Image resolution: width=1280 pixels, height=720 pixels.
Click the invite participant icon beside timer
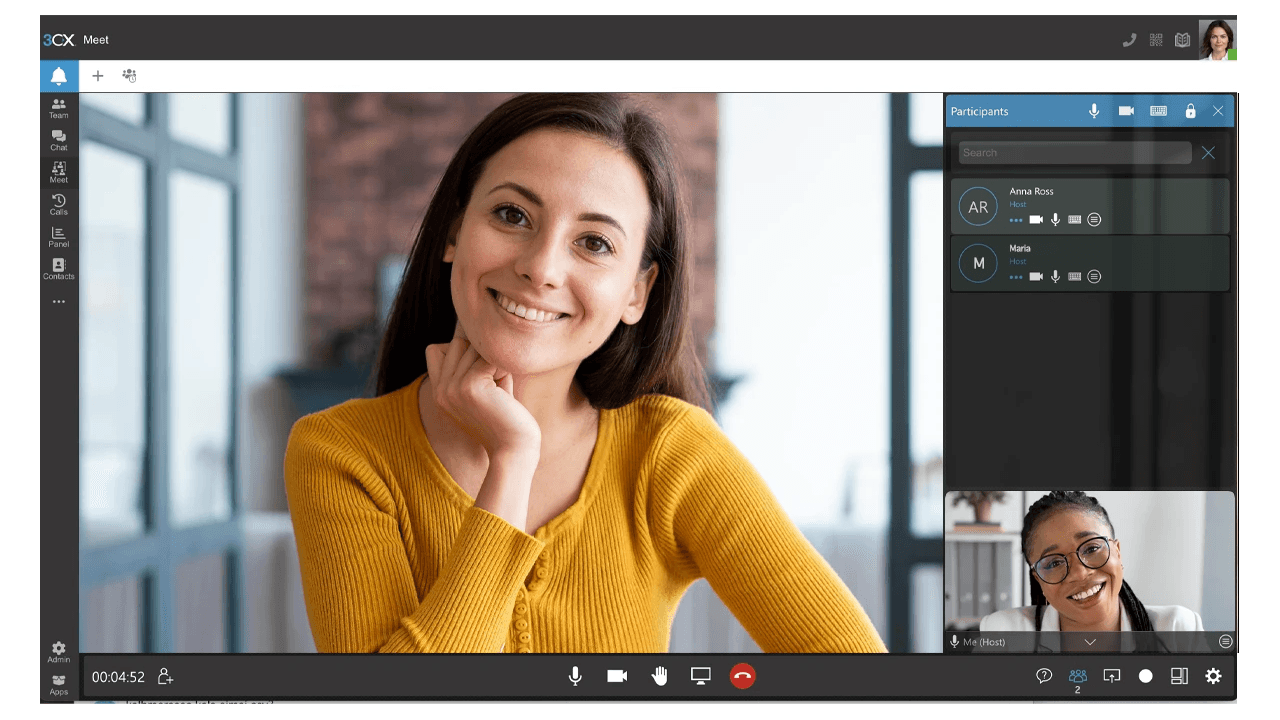click(x=166, y=677)
